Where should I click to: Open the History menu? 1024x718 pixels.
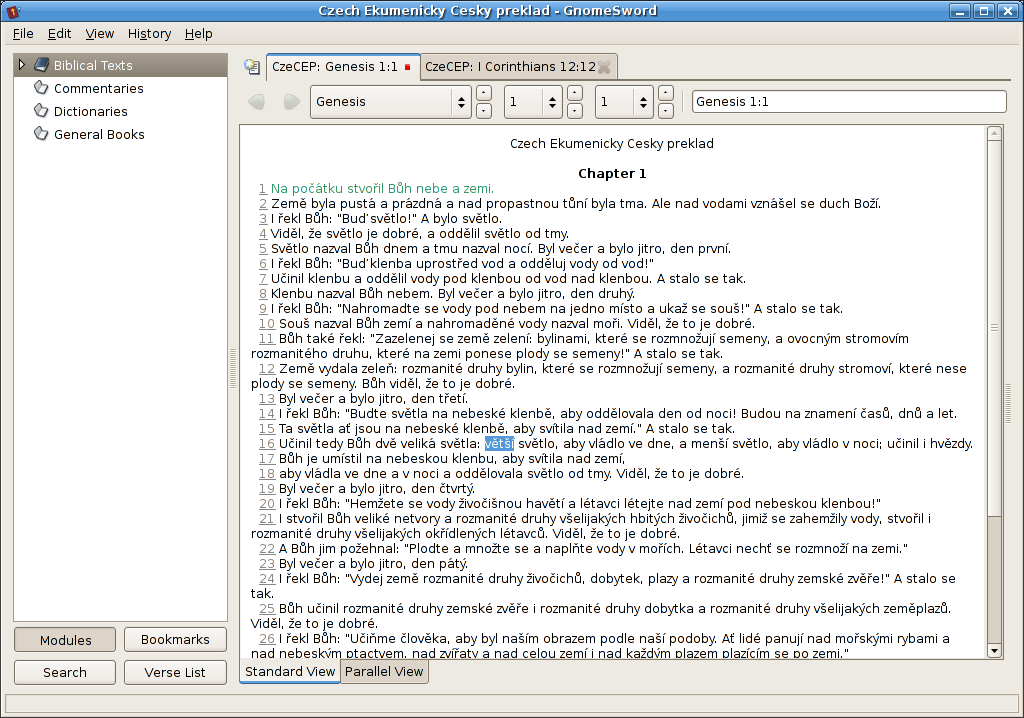[150, 34]
